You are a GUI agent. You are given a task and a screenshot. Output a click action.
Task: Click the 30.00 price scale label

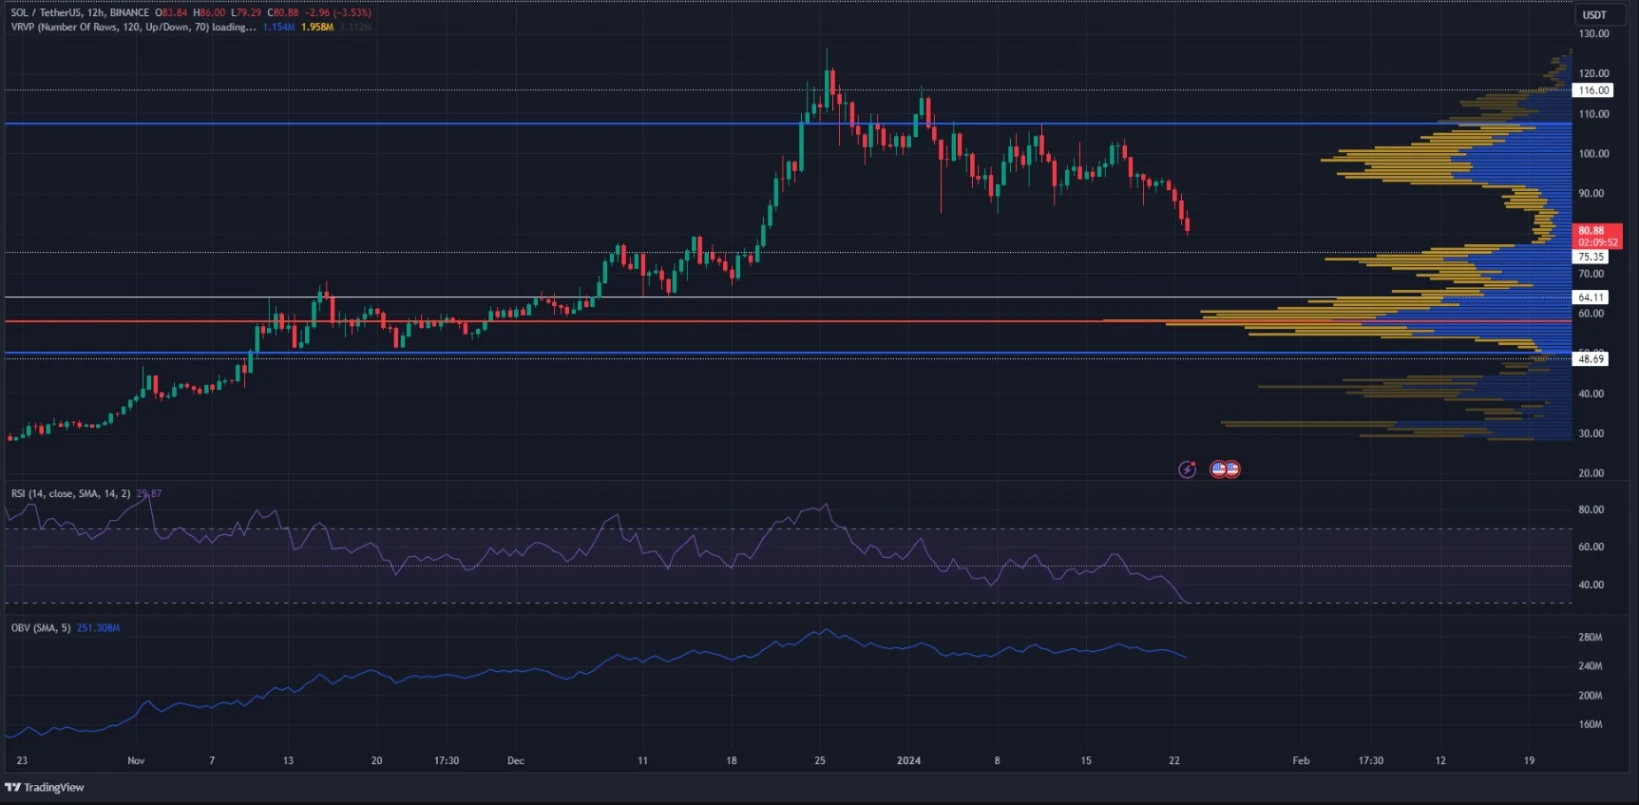1591,433
